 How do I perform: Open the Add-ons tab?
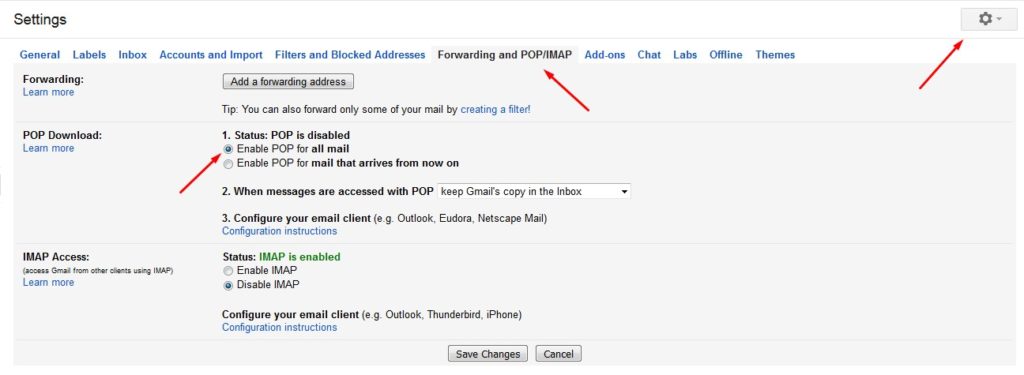tap(605, 55)
